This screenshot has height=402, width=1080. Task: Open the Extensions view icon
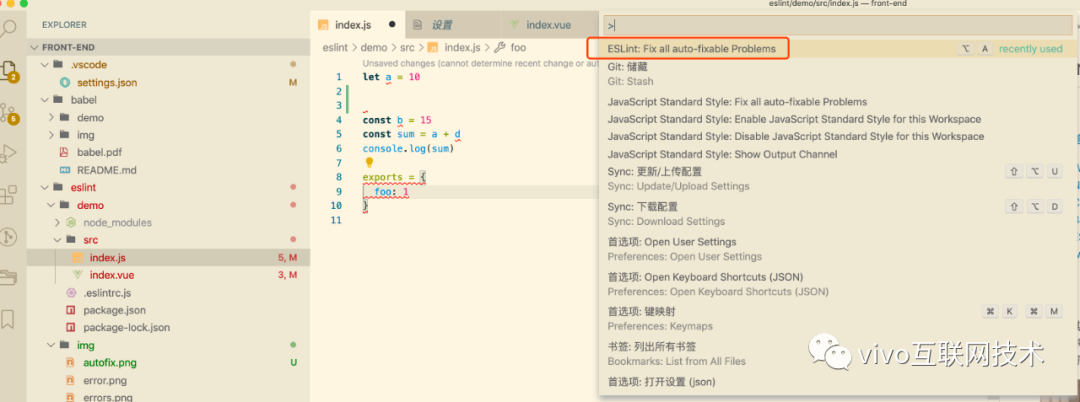click(x=8, y=195)
